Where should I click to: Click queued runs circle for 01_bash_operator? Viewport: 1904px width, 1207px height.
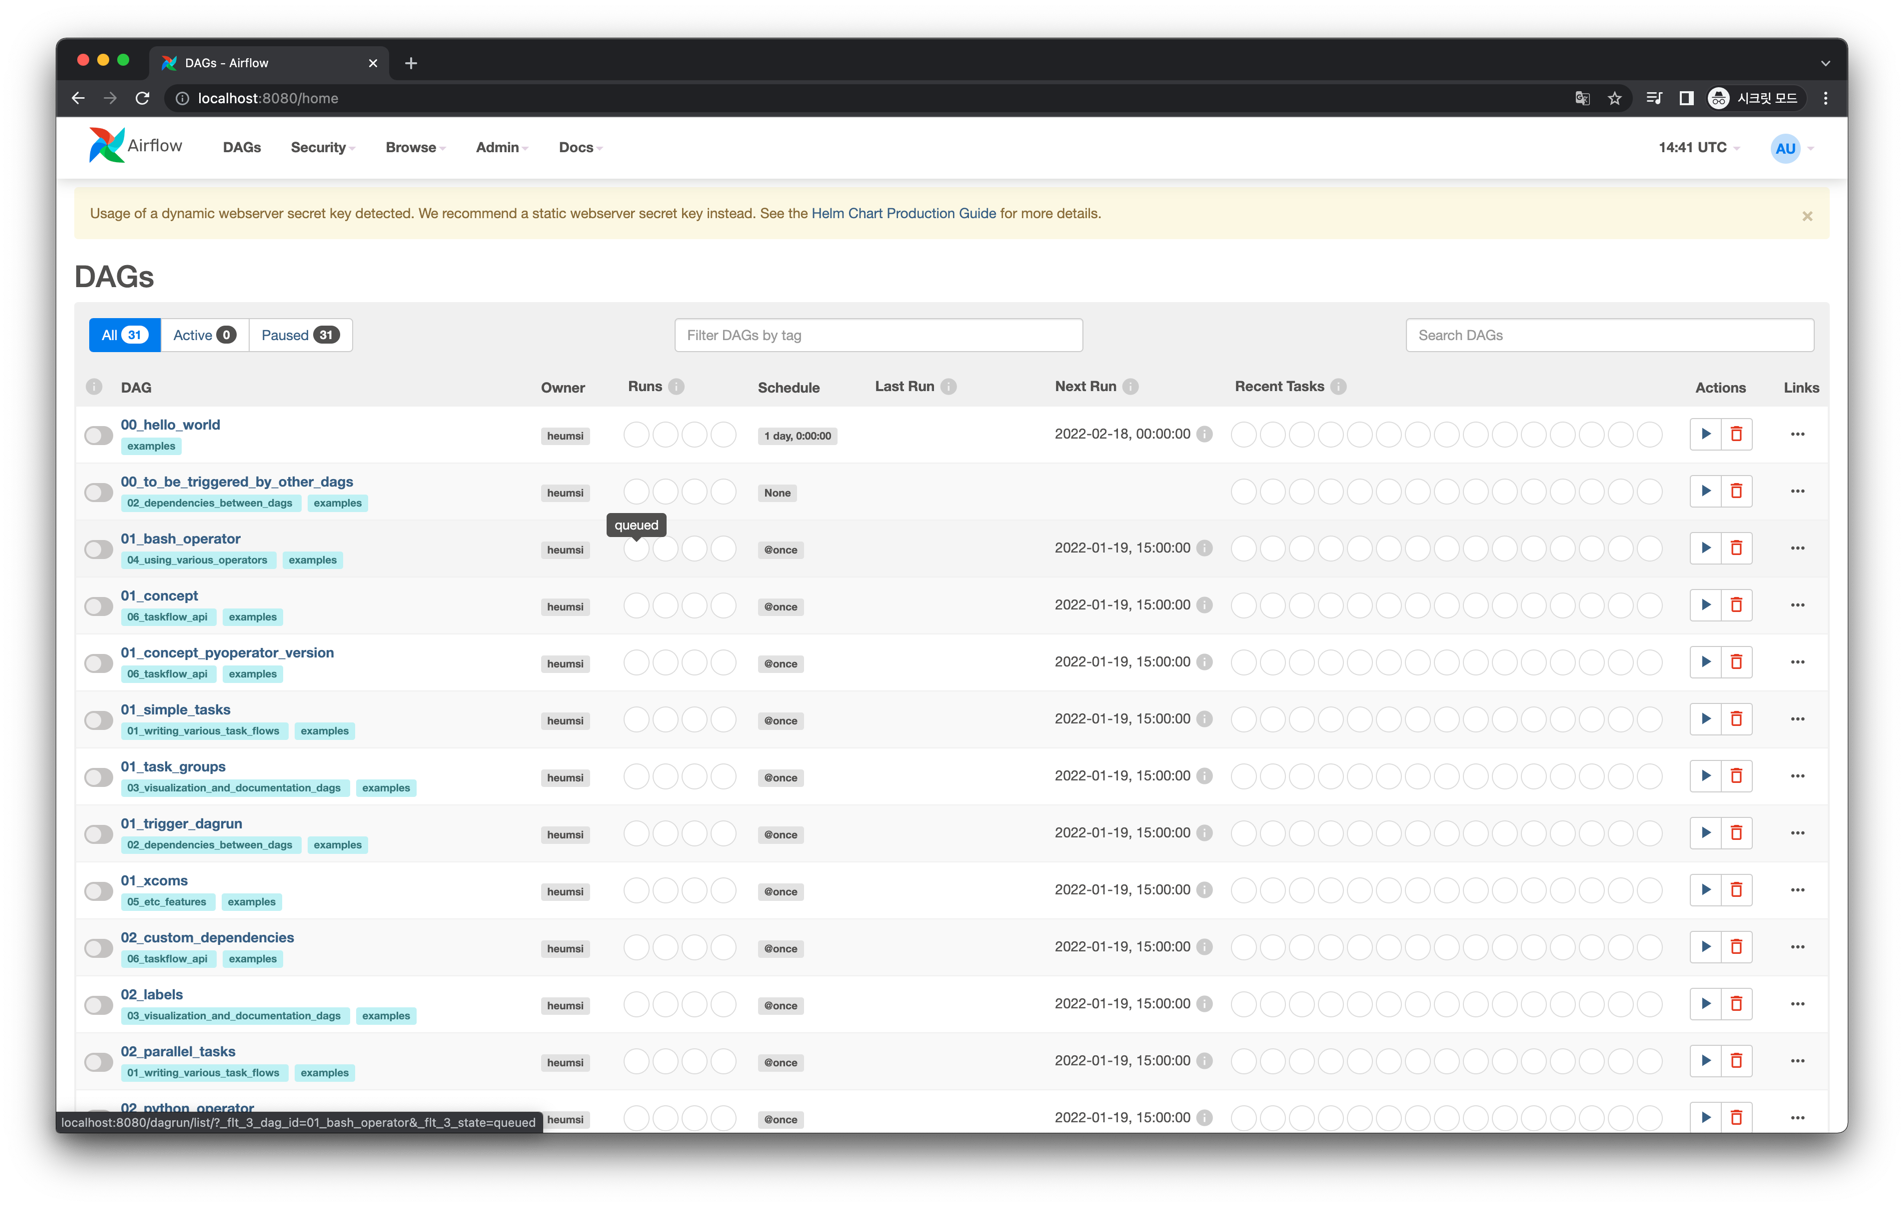pos(636,549)
